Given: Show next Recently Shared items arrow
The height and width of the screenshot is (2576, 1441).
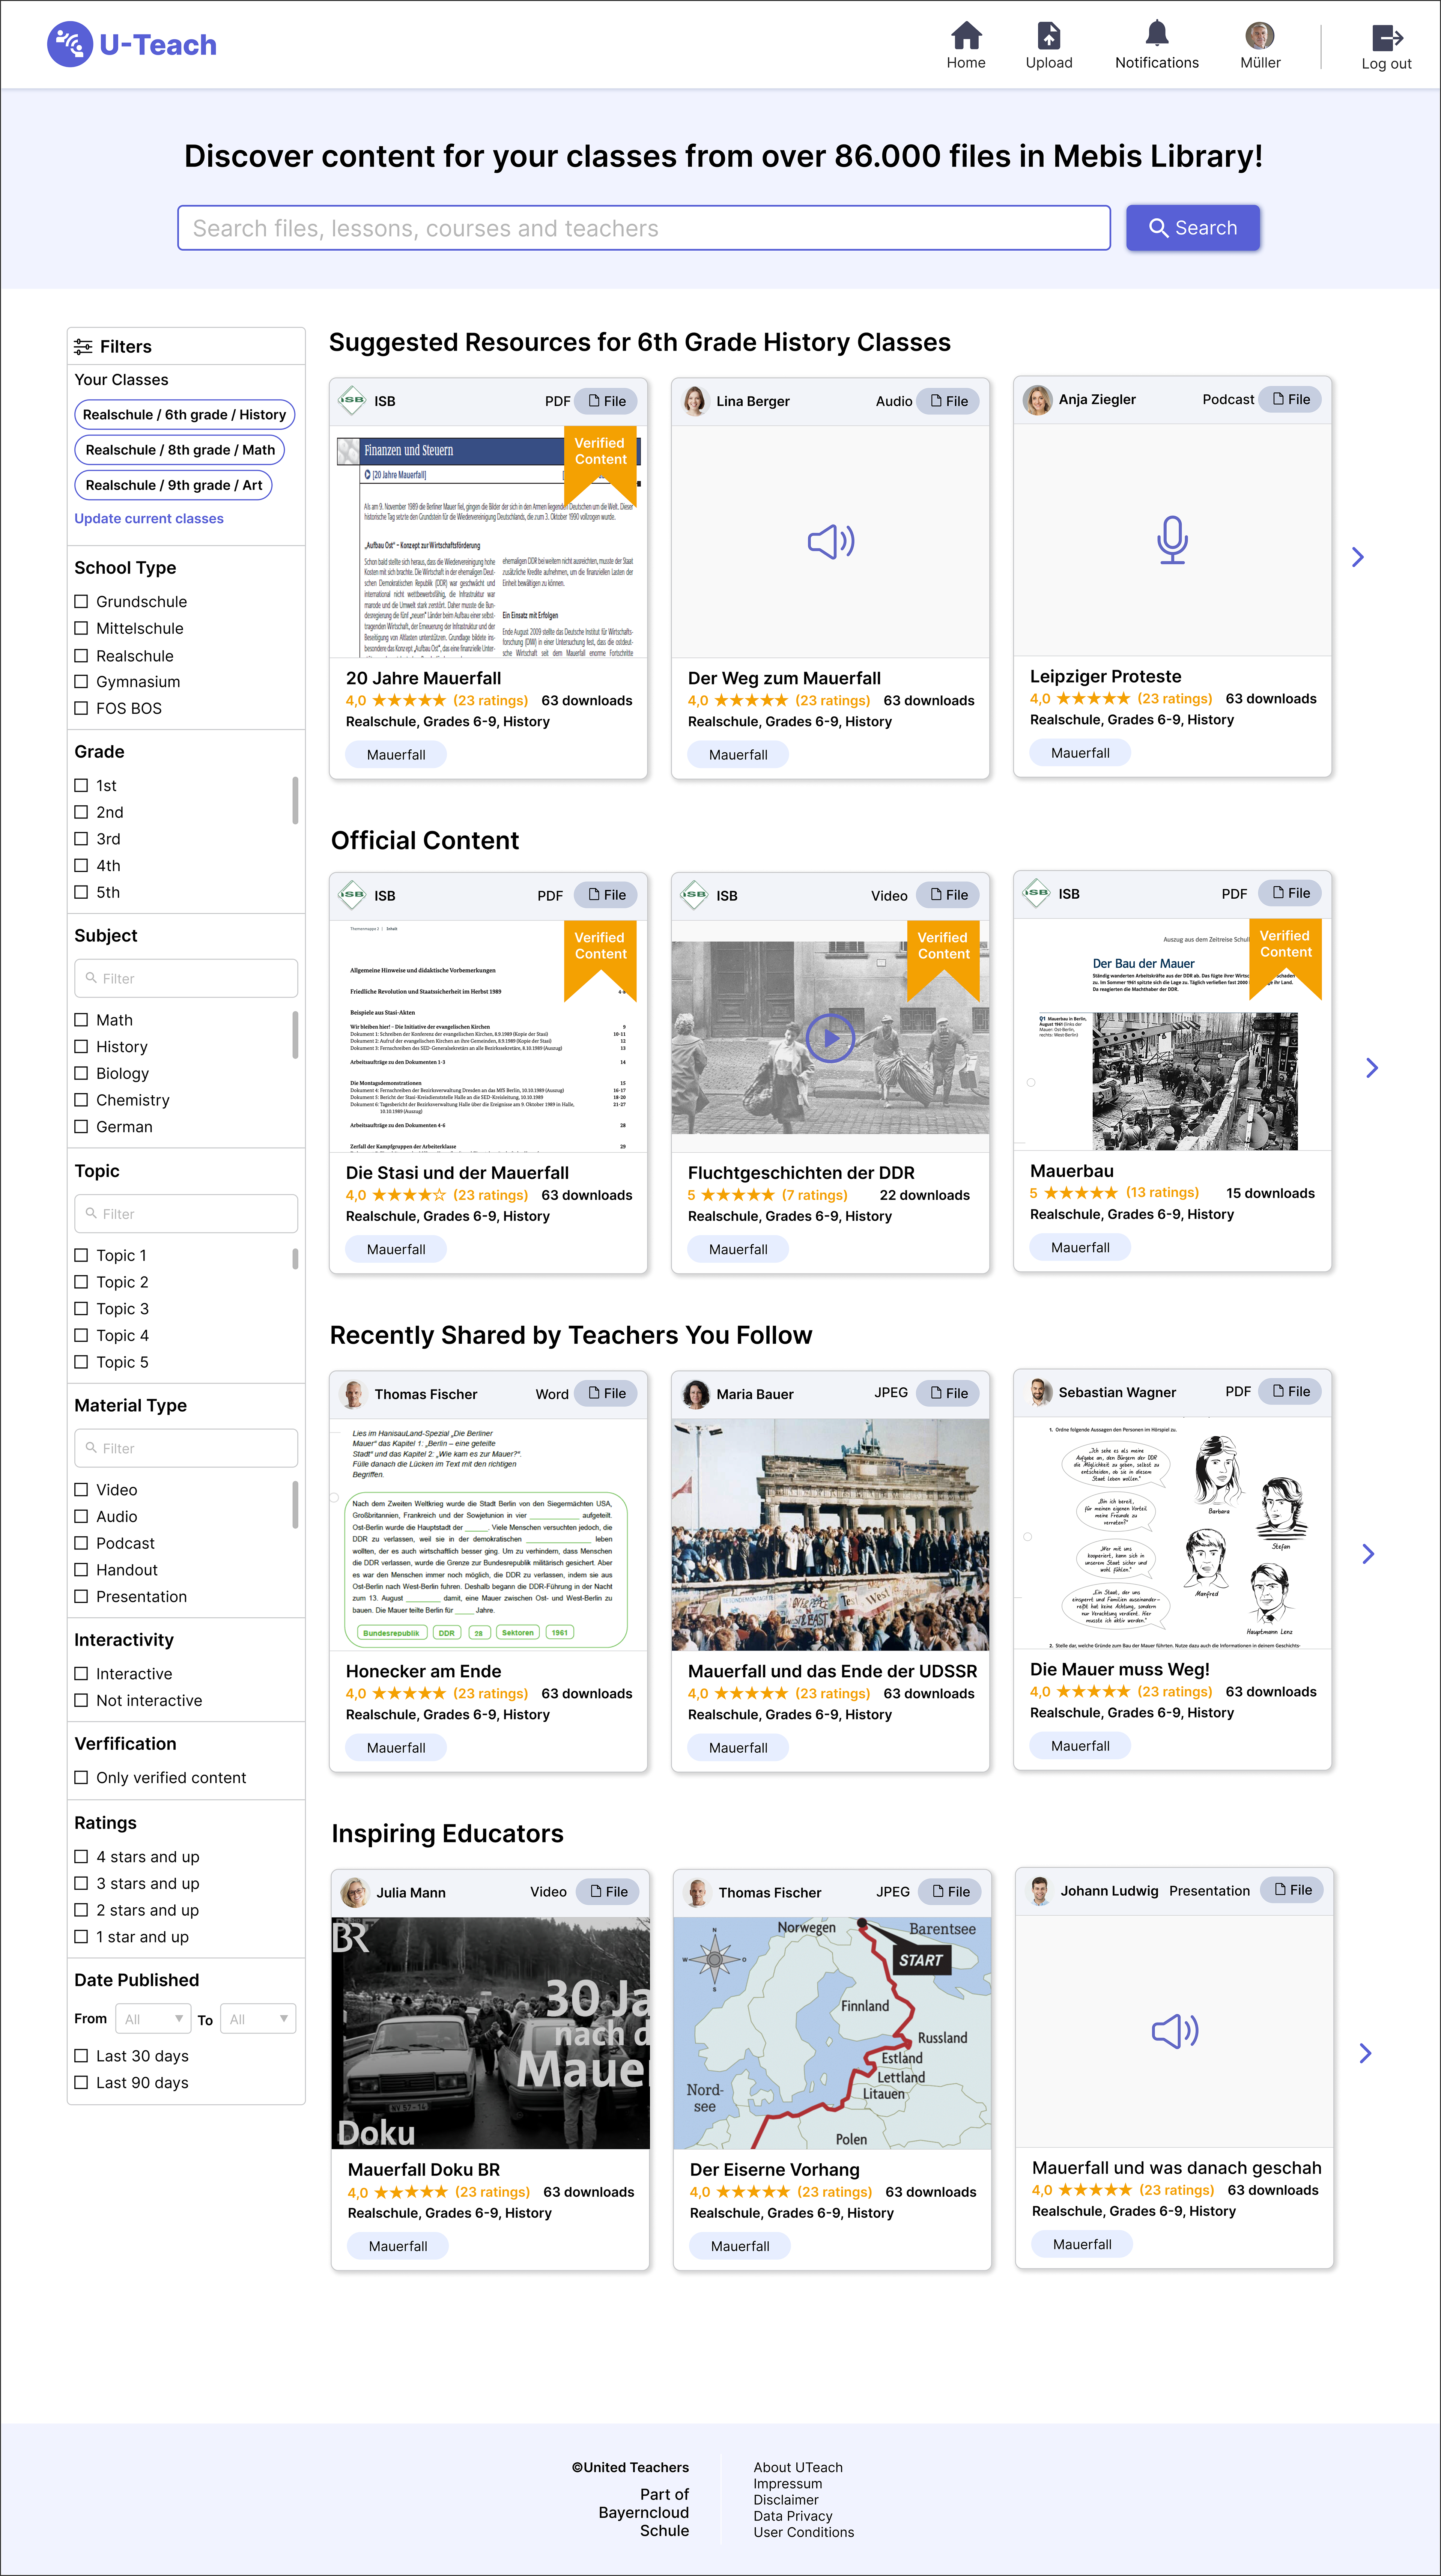Looking at the screenshot, I should tap(1368, 1554).
